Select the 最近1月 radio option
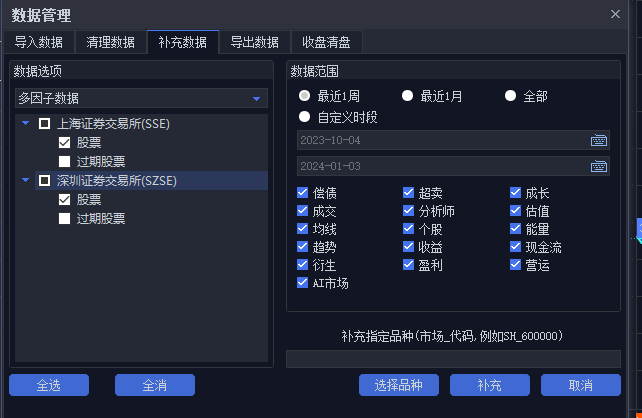The height and width of the screenshot is (418, 642). [x=407, y=96]
